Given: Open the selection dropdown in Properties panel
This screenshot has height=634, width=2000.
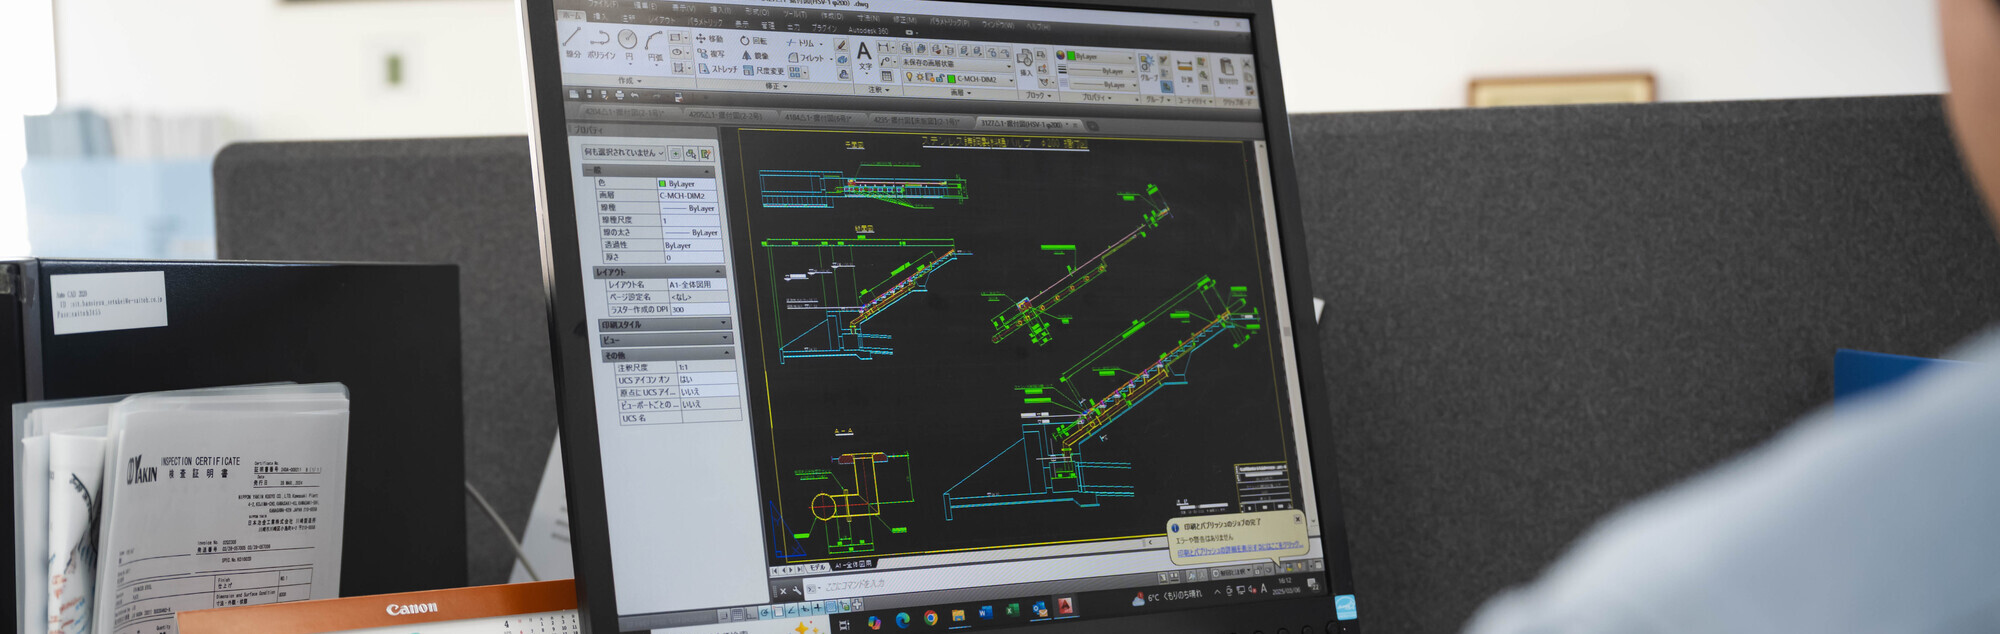Looking at the screenshot, I should [x=625, y=152].
